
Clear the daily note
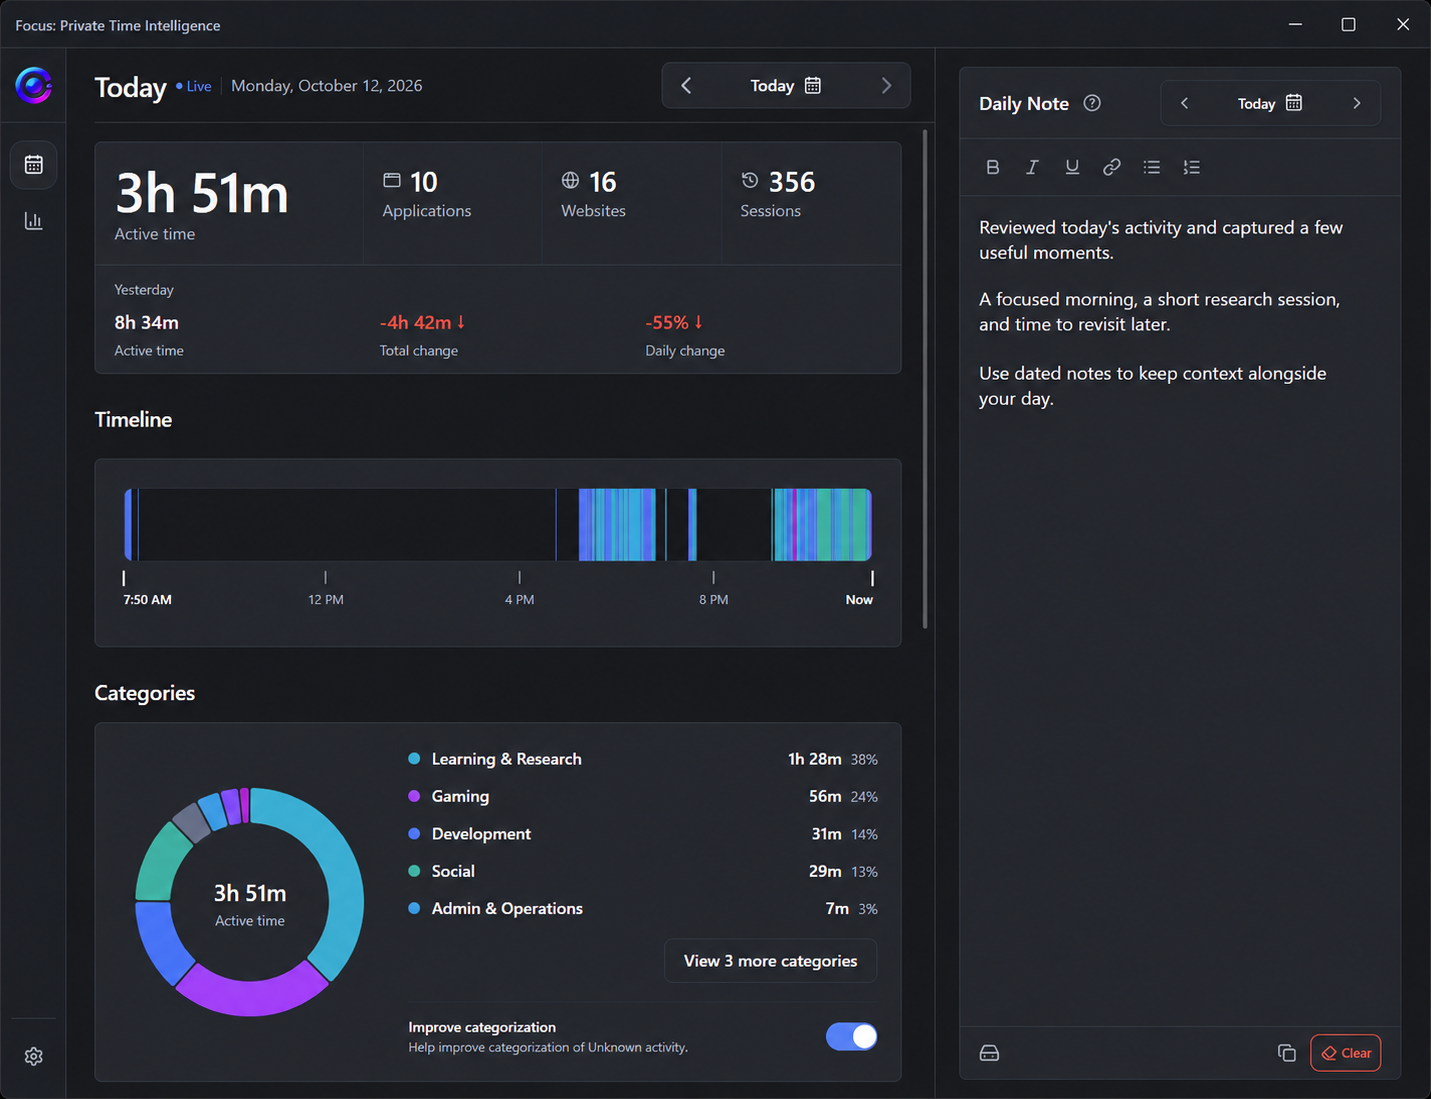point(1346,1053)
